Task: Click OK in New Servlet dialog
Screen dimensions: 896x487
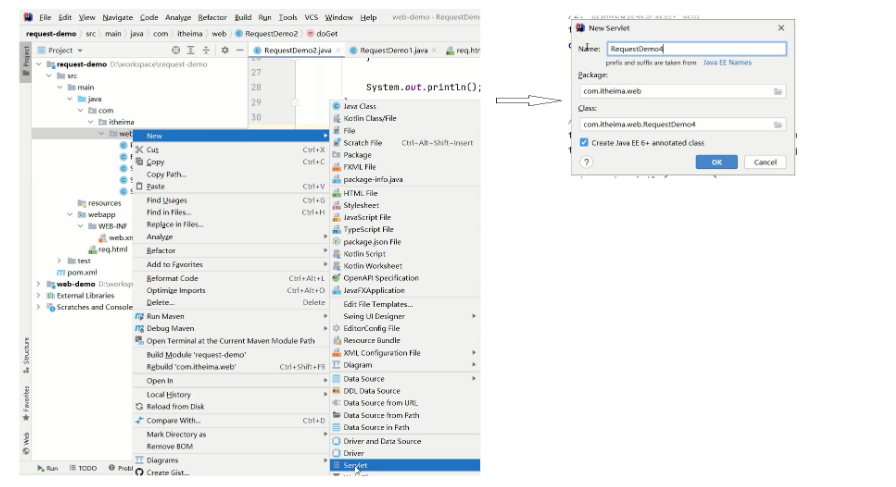Action: point(717,162)
